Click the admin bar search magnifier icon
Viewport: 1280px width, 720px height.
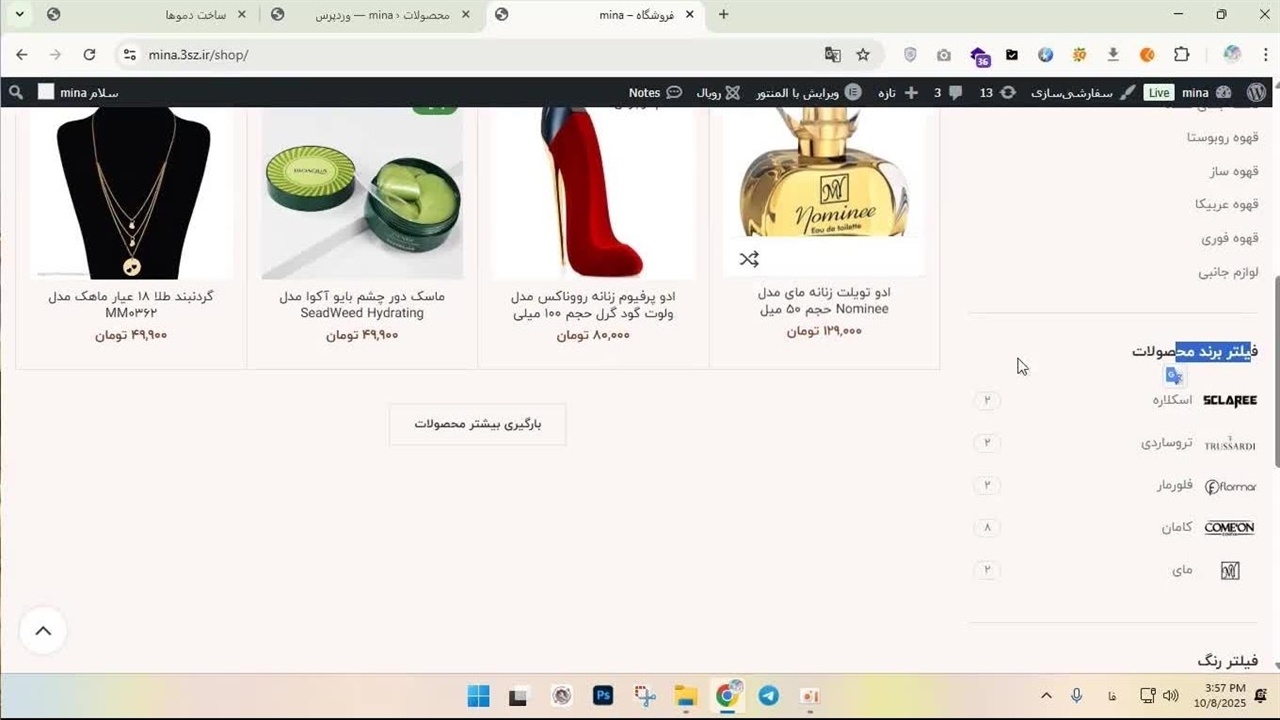coord(16,92)
